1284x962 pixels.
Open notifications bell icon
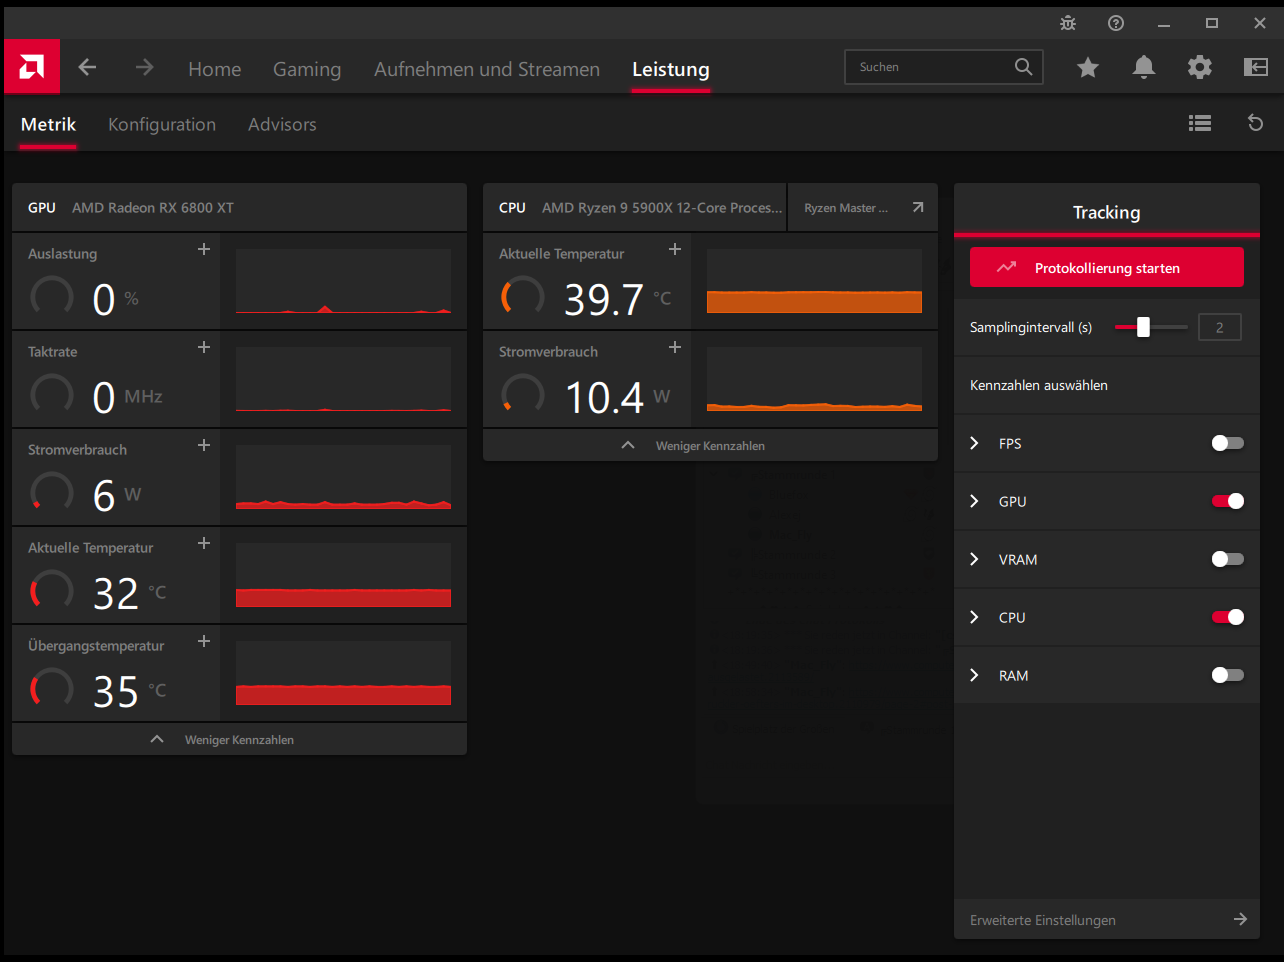click(1144, 67)
